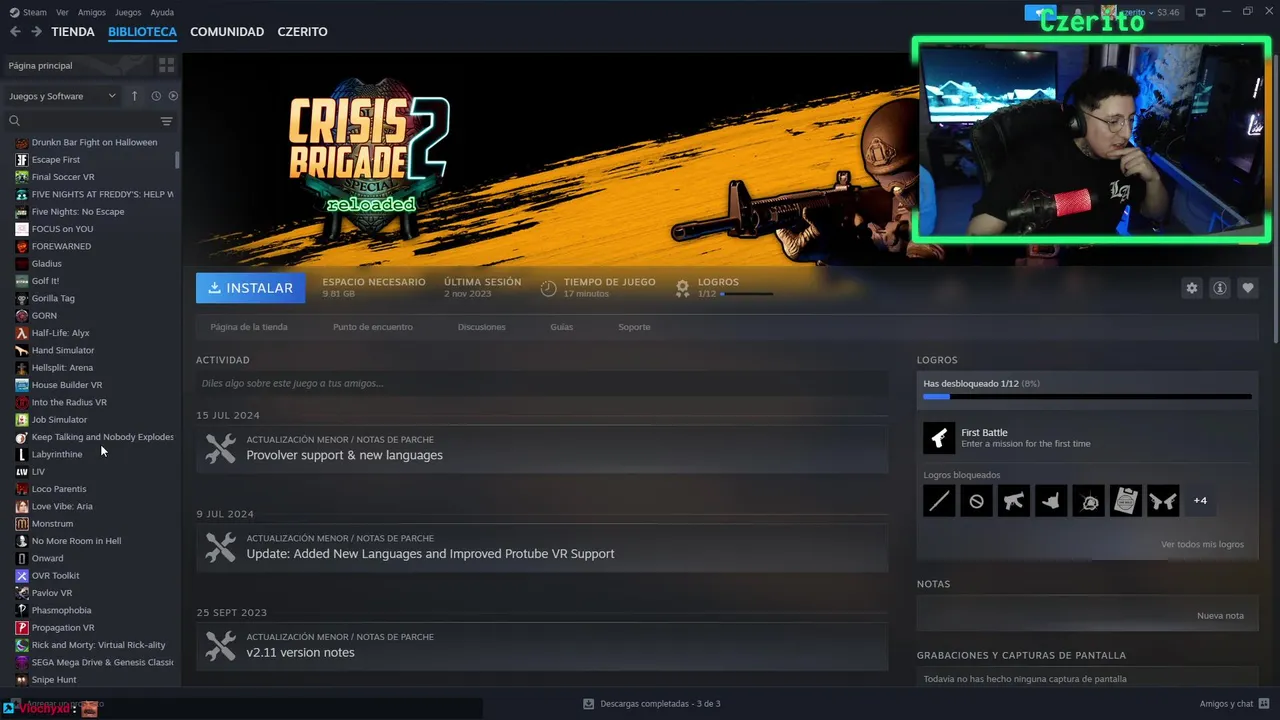Click the achievements progress bar
This screenshot has height=720, width=1280.
pos(1087,397)
